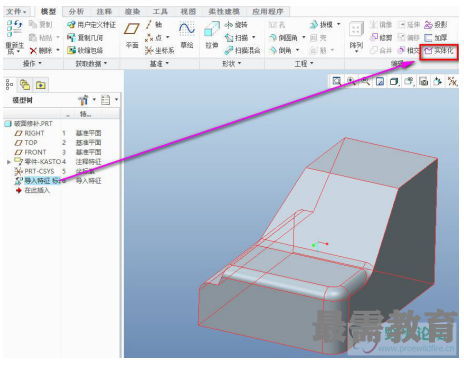The width and height of the screenshot is (464, 366).
Task: Click the zoom out magnifier icon
Action: tap(365, 81)
